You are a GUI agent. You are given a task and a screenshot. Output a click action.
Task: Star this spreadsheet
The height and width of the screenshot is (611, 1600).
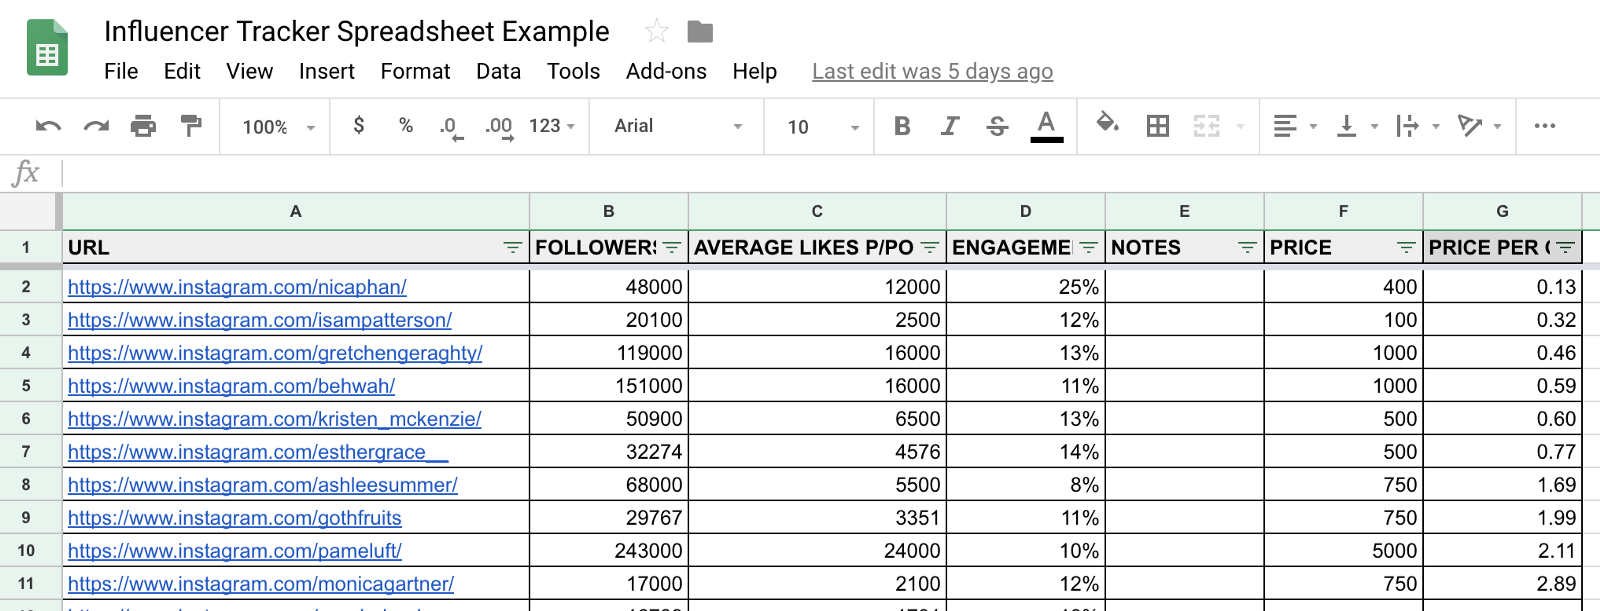[656, 32]
